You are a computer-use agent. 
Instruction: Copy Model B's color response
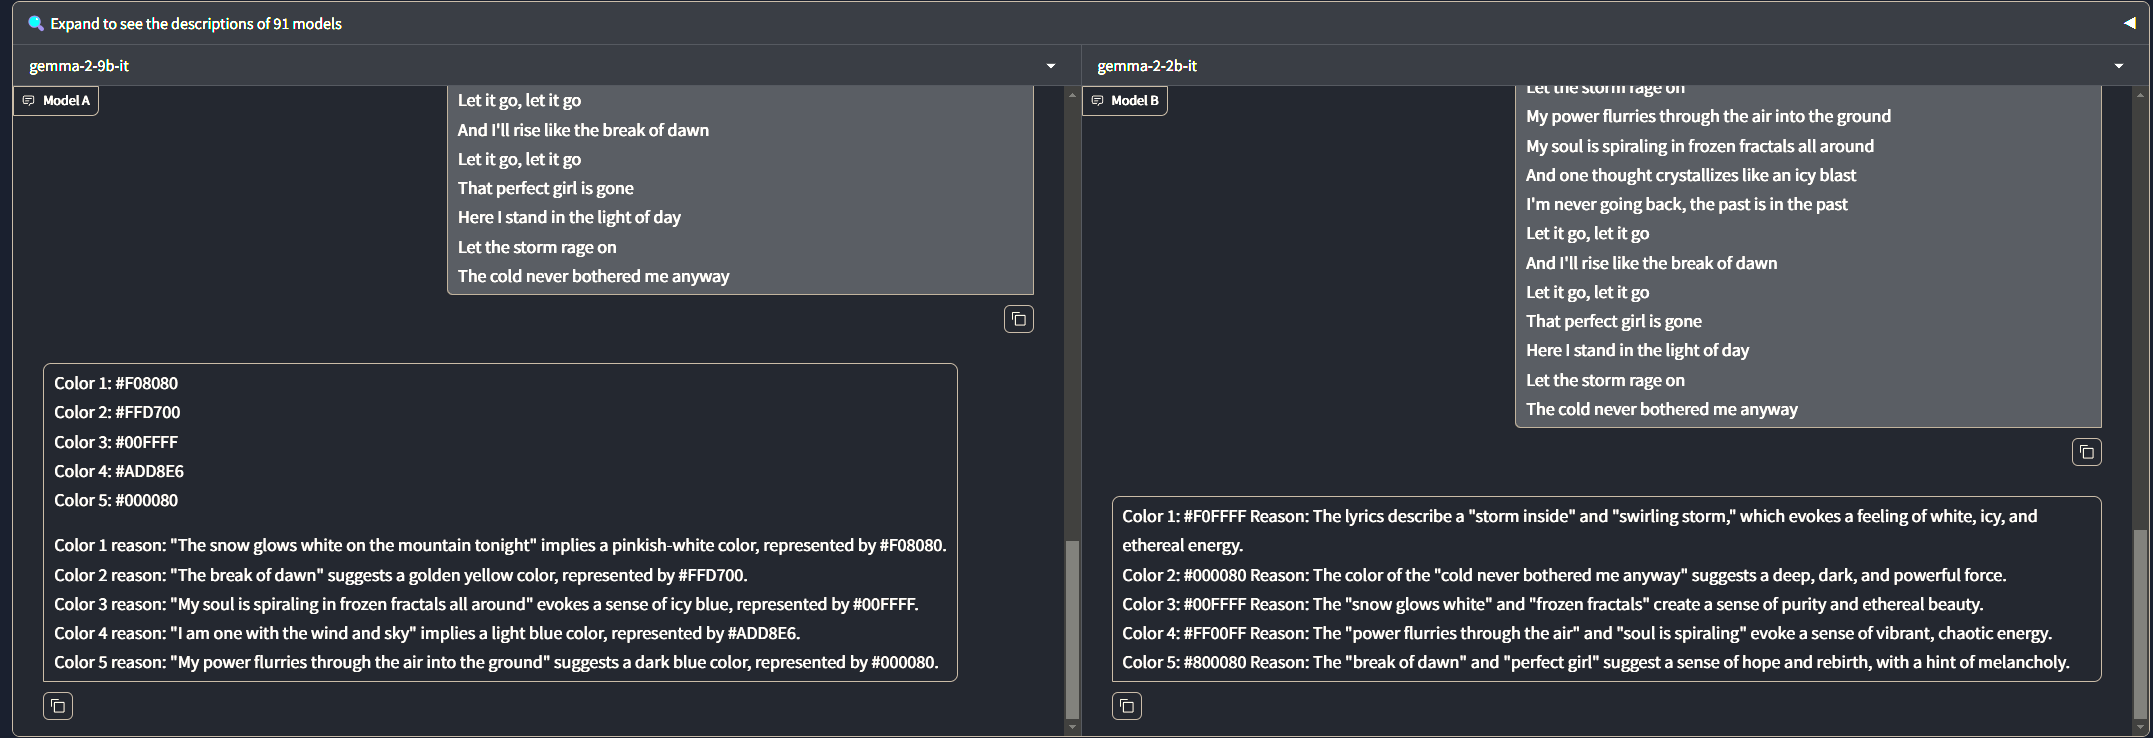pos(1127,706)
